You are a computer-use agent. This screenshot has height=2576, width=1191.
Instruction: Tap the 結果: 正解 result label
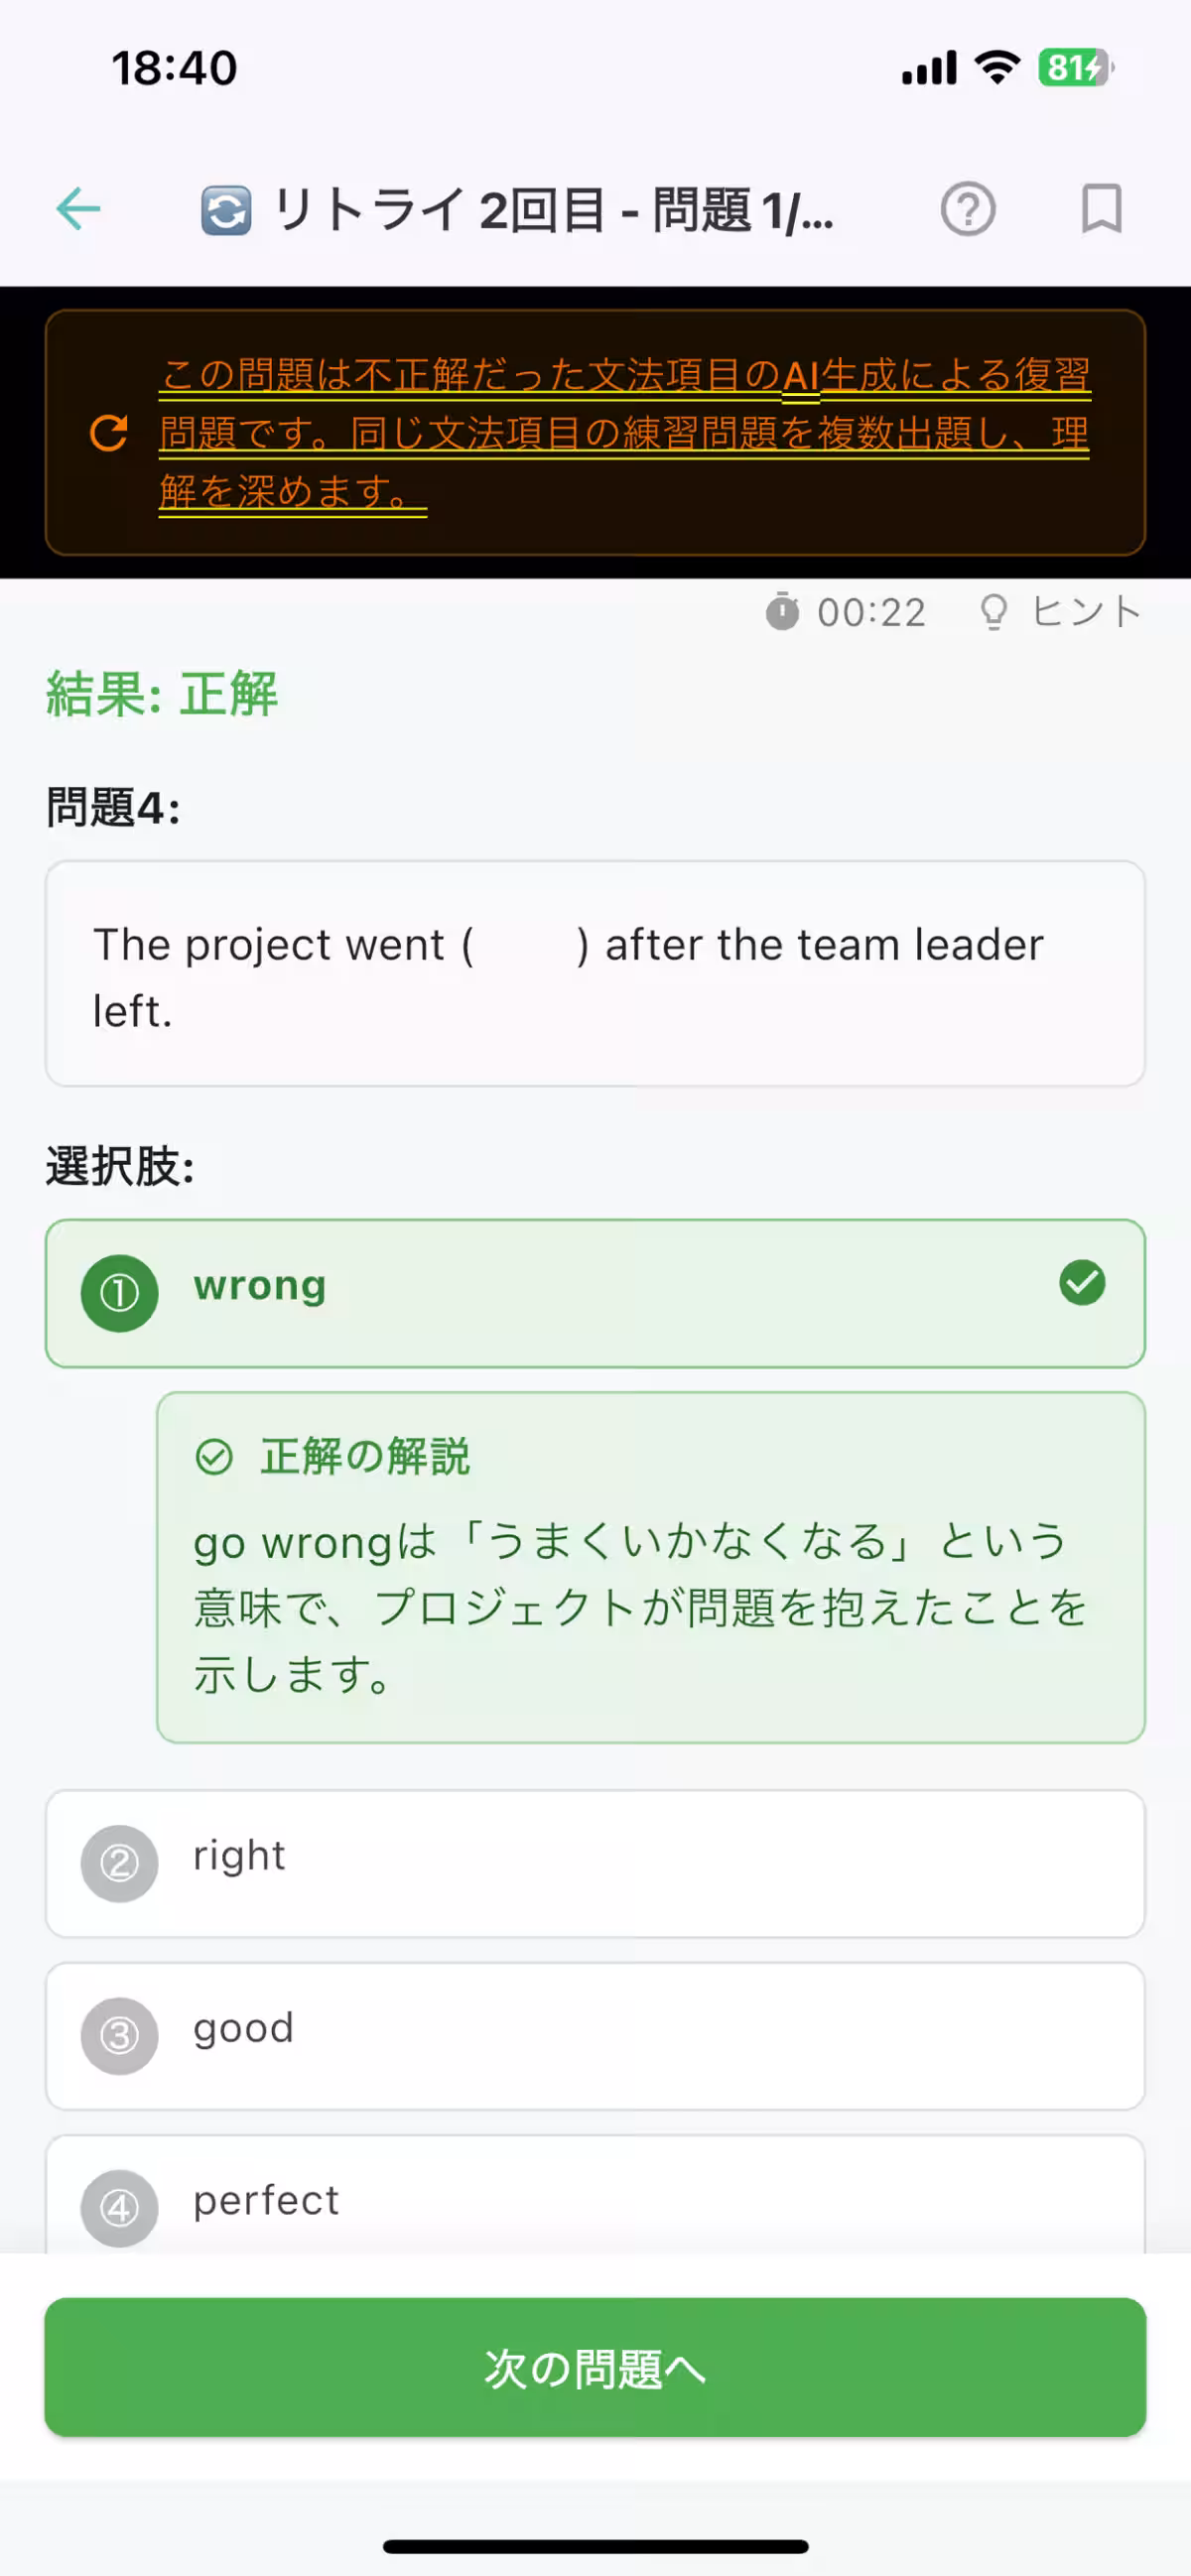click(x=160, y=694)
